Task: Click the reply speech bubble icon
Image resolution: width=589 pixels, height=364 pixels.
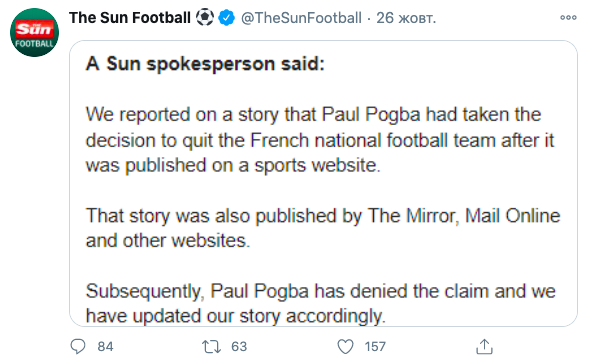Action: coord(78,346)
